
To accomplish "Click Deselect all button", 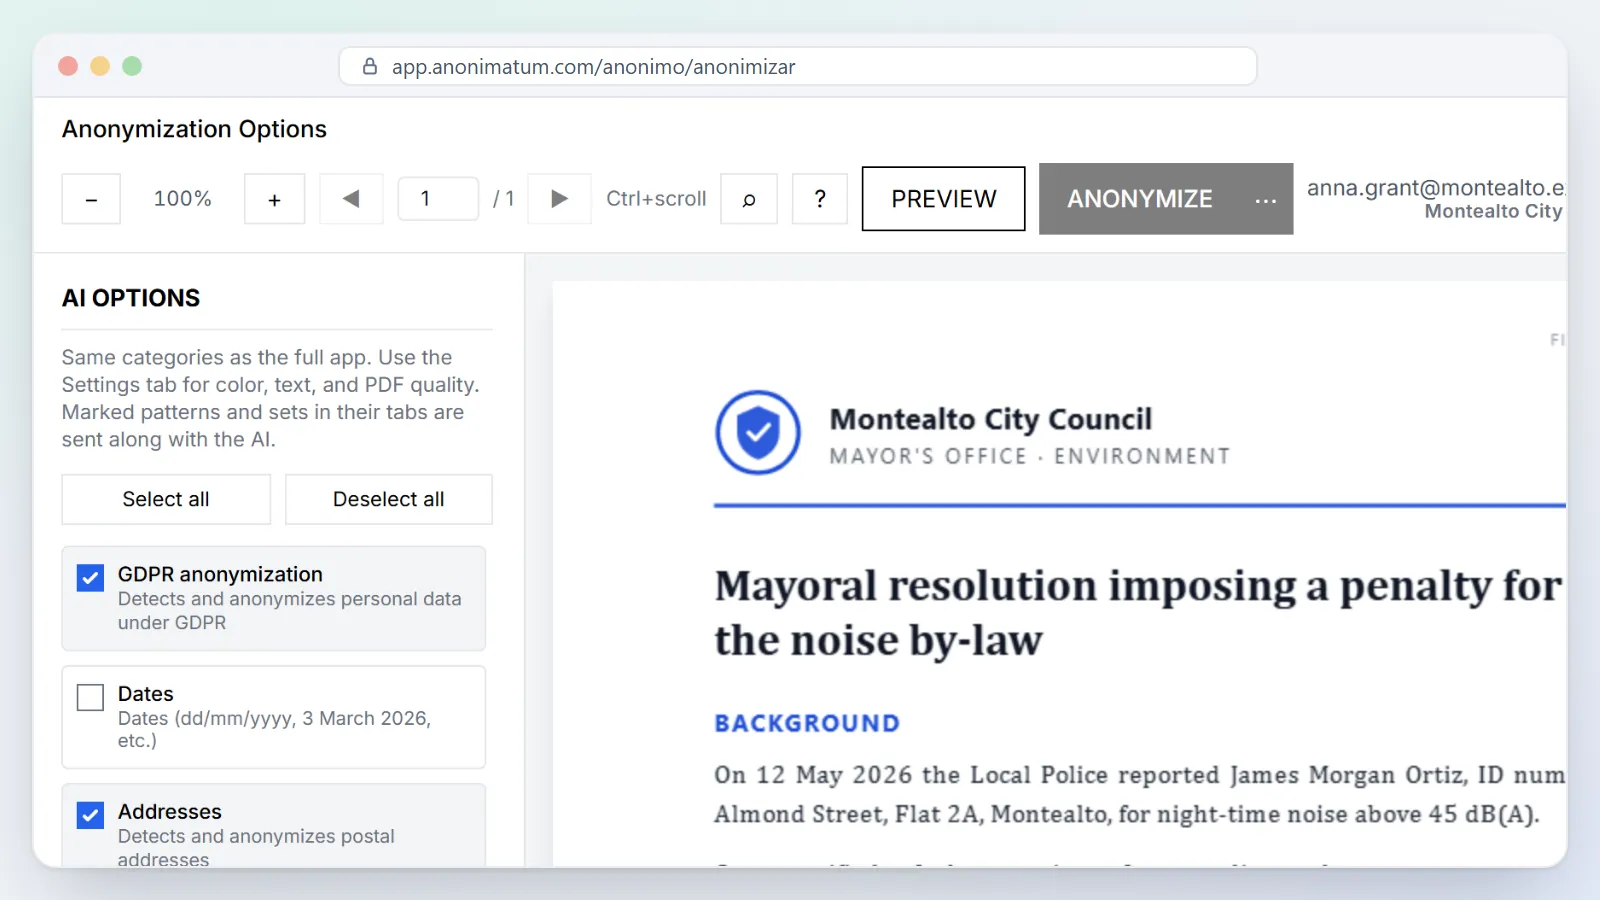I will point(389,499).
